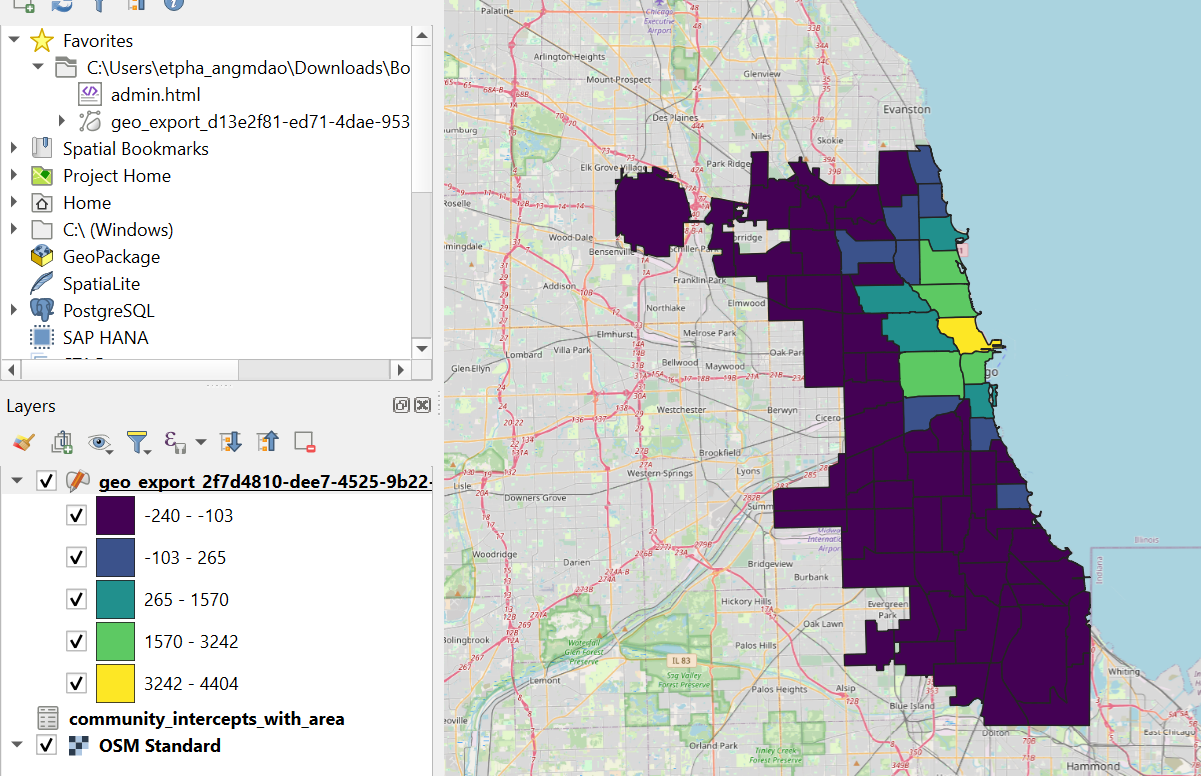The image size is (1201, 776).
Task: Collapse the Favorites tree item
Action: (x=13, y=40)
